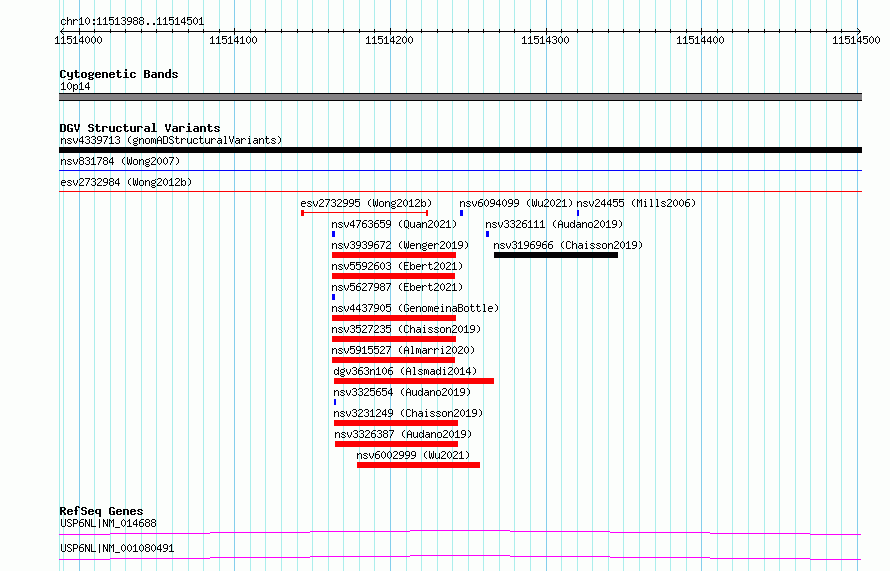Select the esv2732995 thin red interval bar
Viewport: 890px width, 571px height.
(364, 213)
